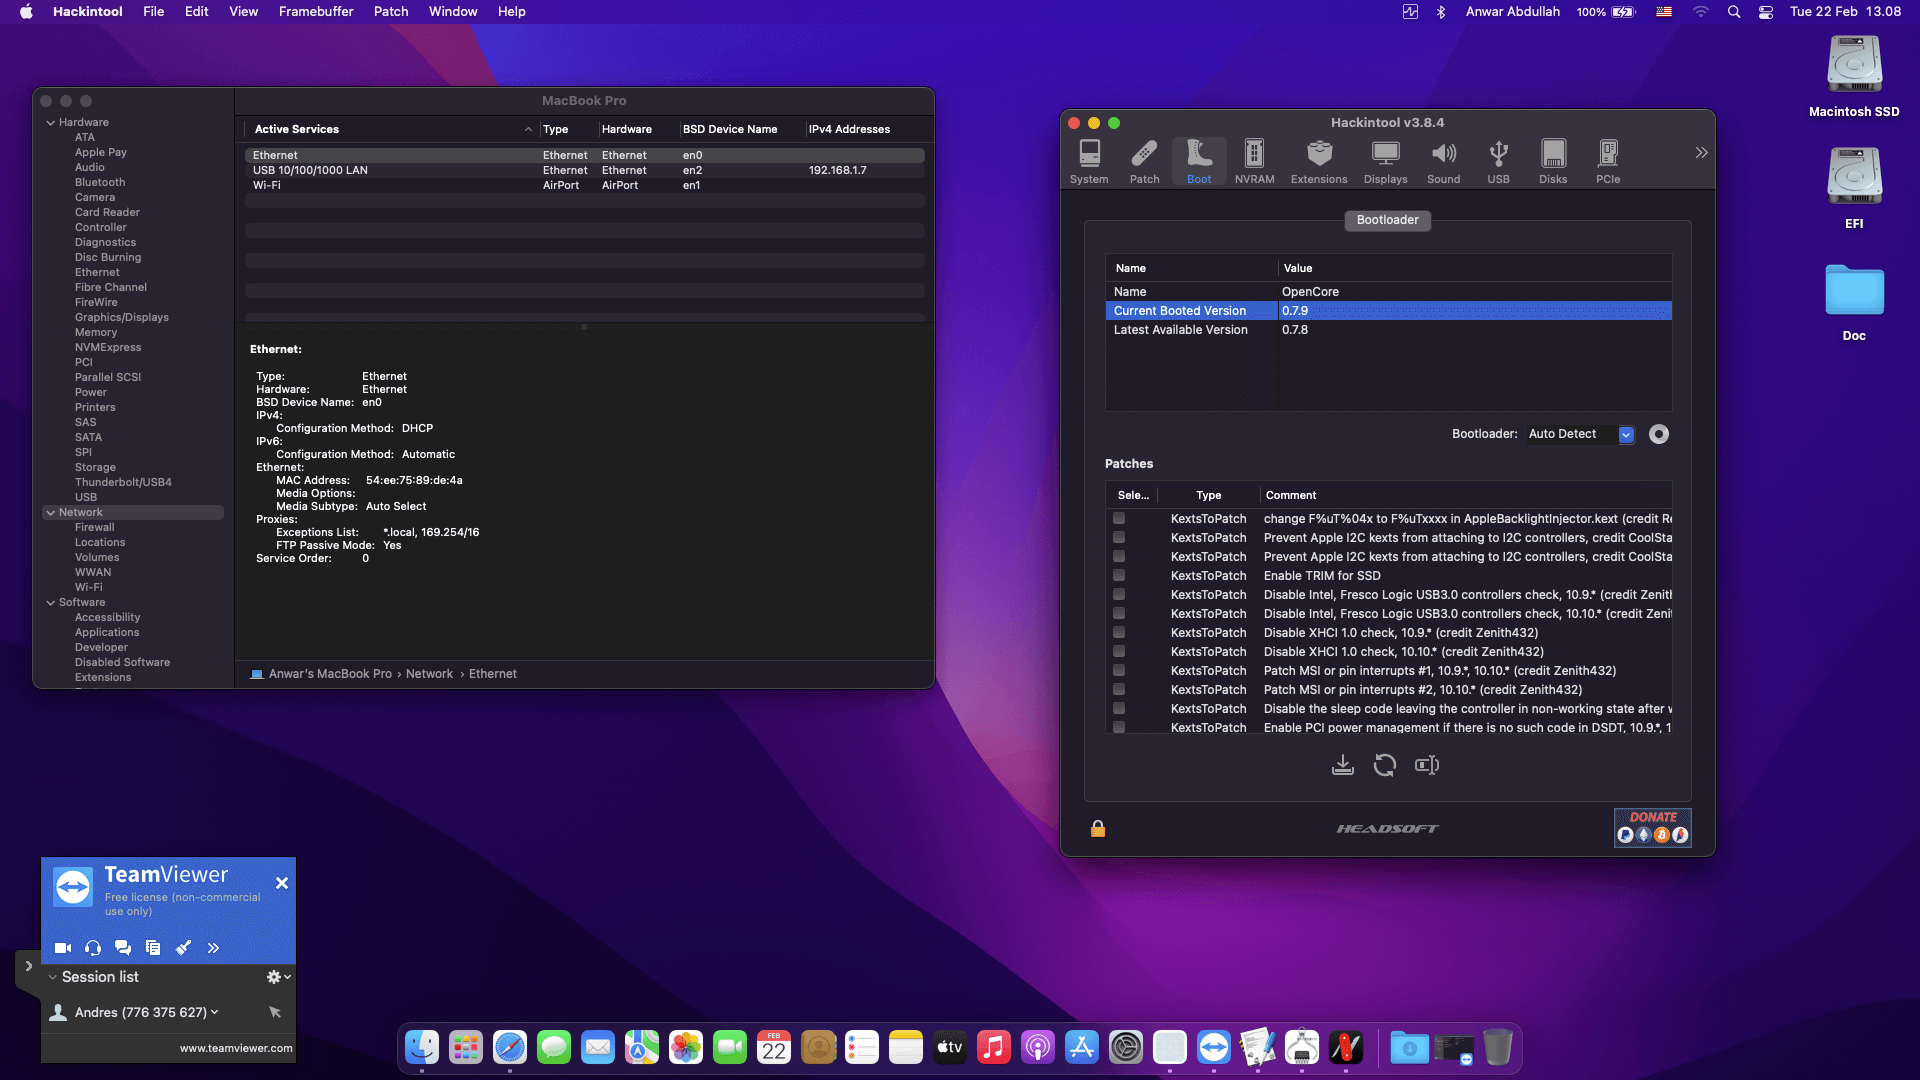Open the Session list settings gear menu
This screenshot has width=1920, height=1080.
pyautogui.click(x=278, y=977)
